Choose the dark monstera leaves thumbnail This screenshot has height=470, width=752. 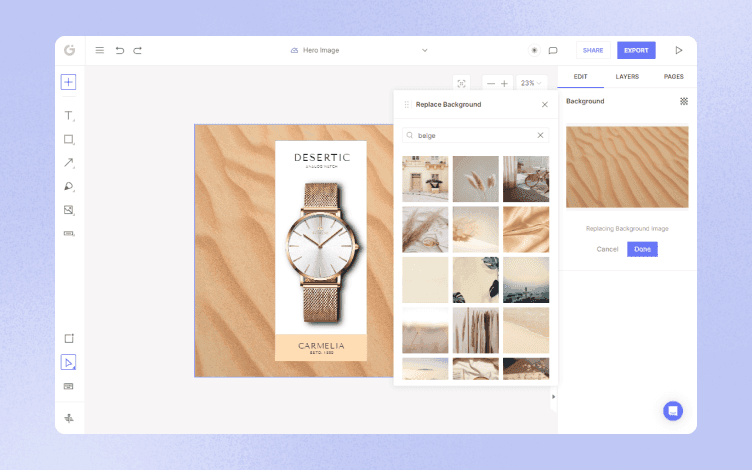tap(476, 280)
